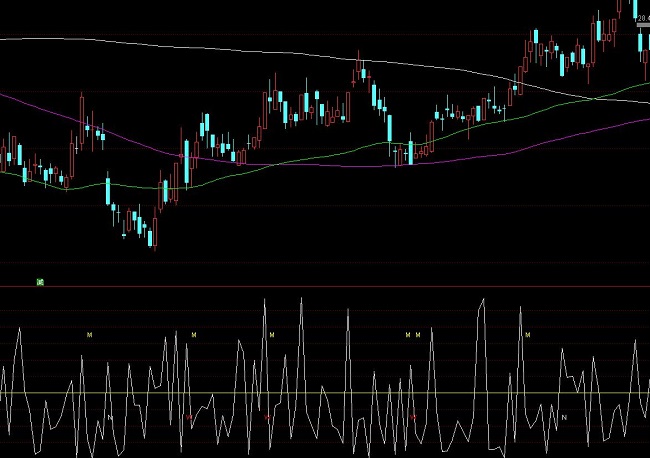Click the third yellow M marker from left
Viewport: 650px width, 458px height.
407,334
